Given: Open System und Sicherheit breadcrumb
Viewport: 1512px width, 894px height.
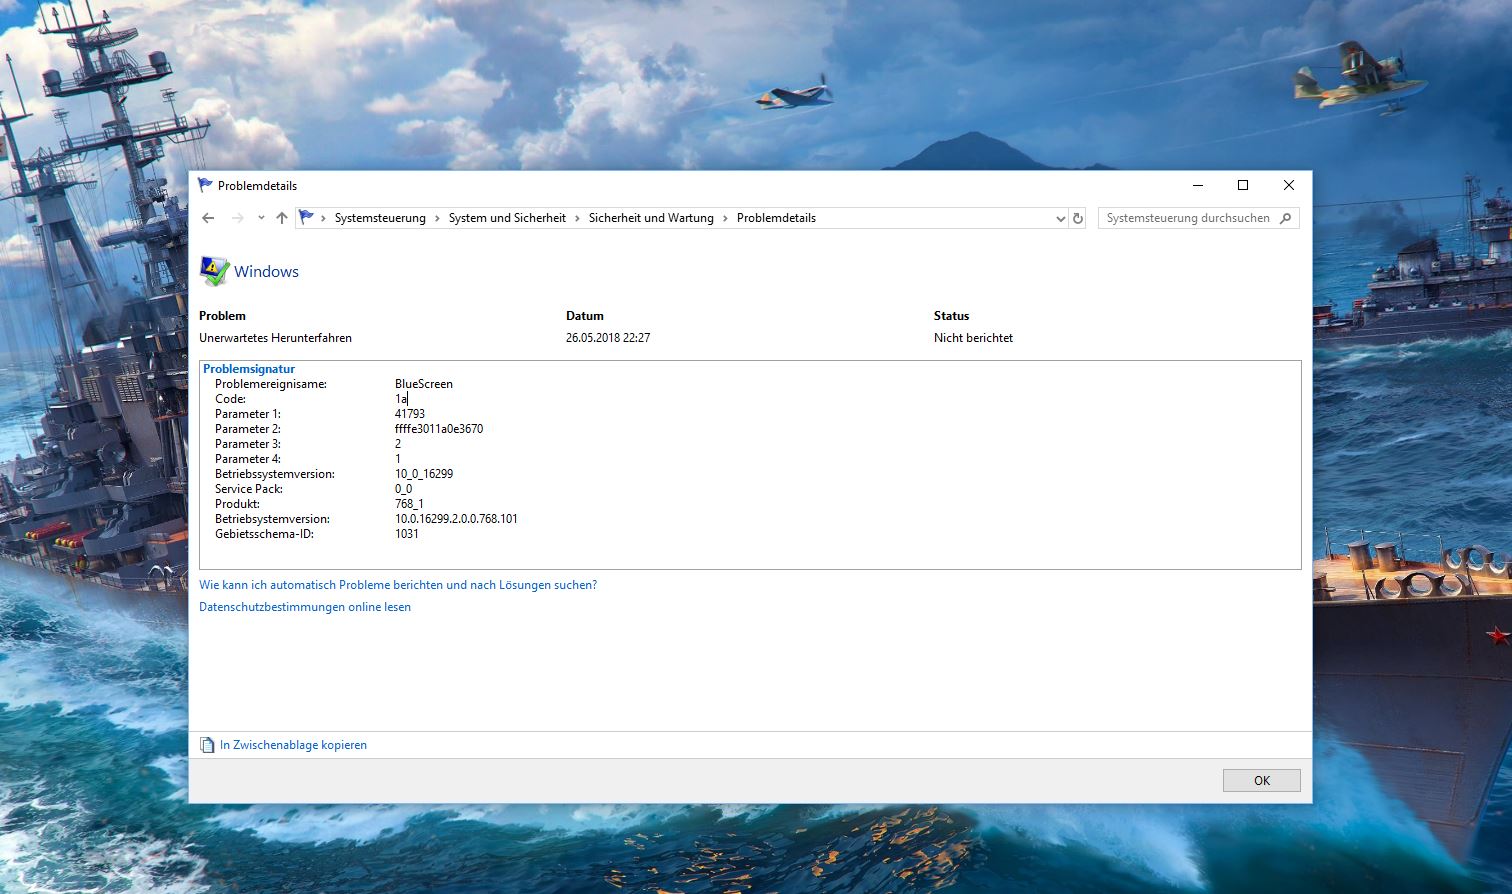Looking at the screenshot, I should [507, 218].
